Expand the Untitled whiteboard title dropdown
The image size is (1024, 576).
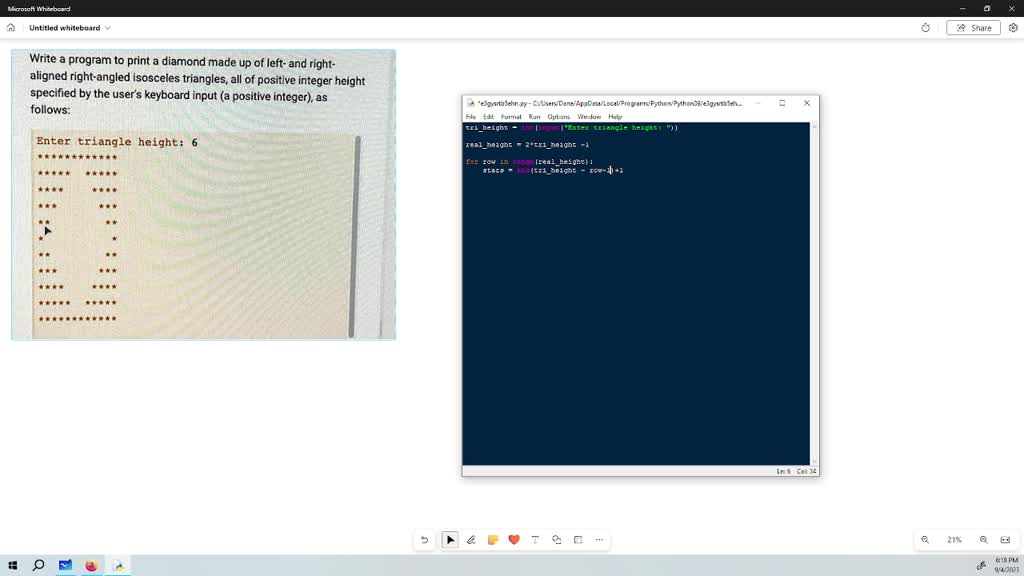point(108,28)
